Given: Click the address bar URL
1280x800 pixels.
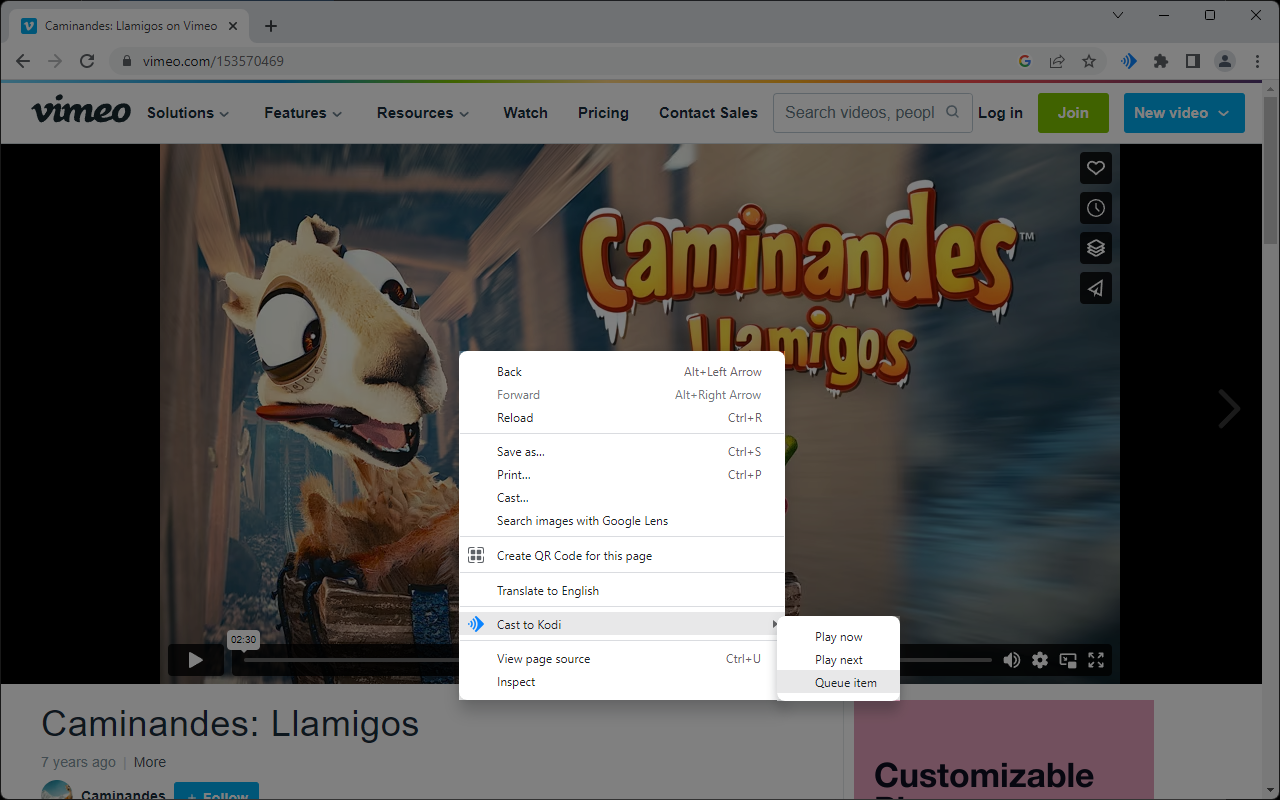Looking at the screenshot, I should click(x=213, y=61).
